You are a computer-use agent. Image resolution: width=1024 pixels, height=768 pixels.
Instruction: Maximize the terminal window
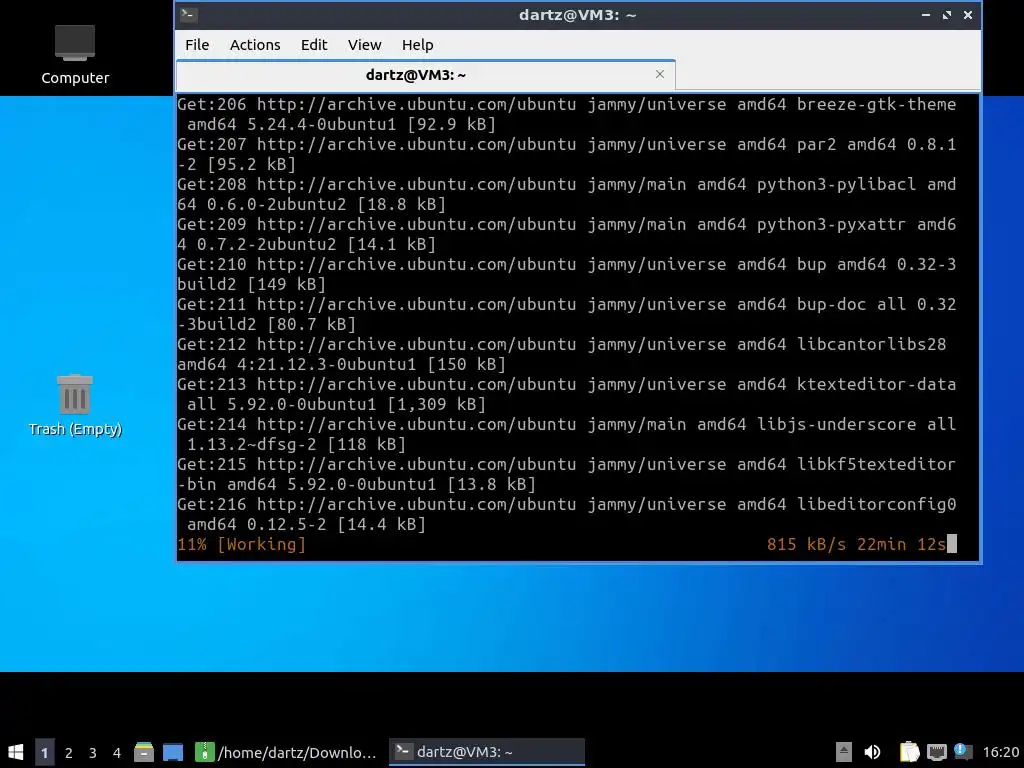click(946, 14)
